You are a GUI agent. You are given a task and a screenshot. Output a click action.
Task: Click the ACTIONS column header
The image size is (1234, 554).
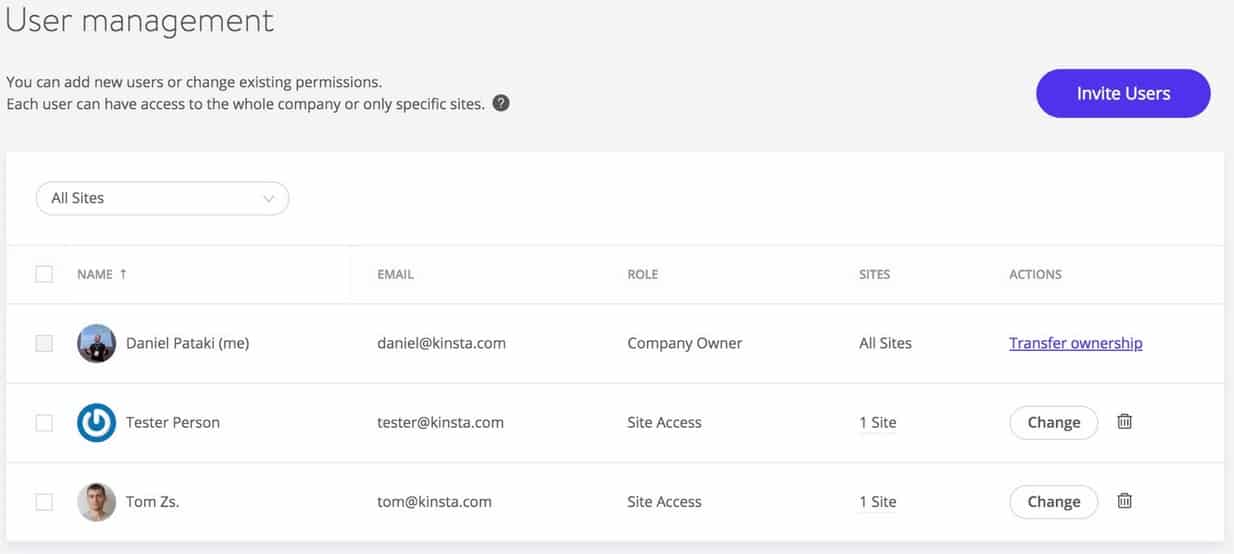point(1035,274)
